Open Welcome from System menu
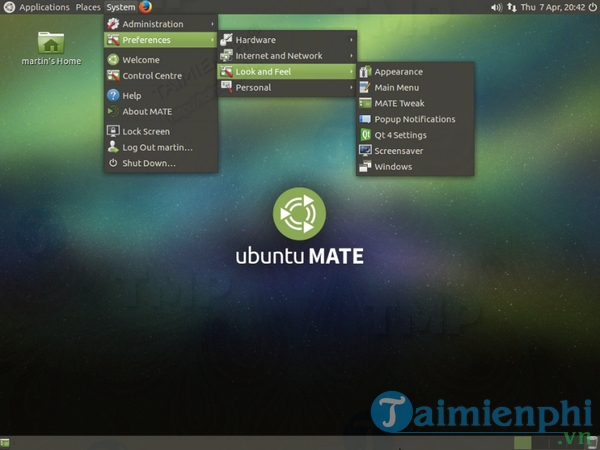 tap(161, 60)
